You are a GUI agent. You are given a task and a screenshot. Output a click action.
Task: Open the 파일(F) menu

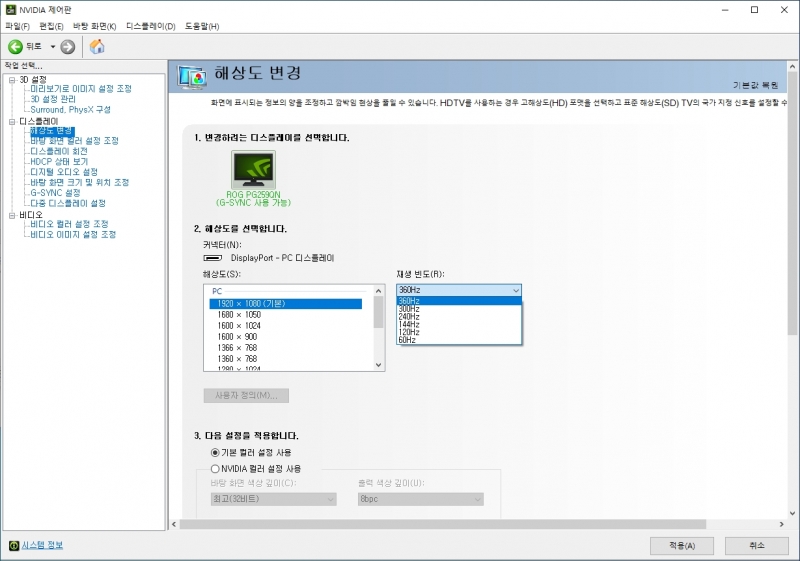click(17, 26)
